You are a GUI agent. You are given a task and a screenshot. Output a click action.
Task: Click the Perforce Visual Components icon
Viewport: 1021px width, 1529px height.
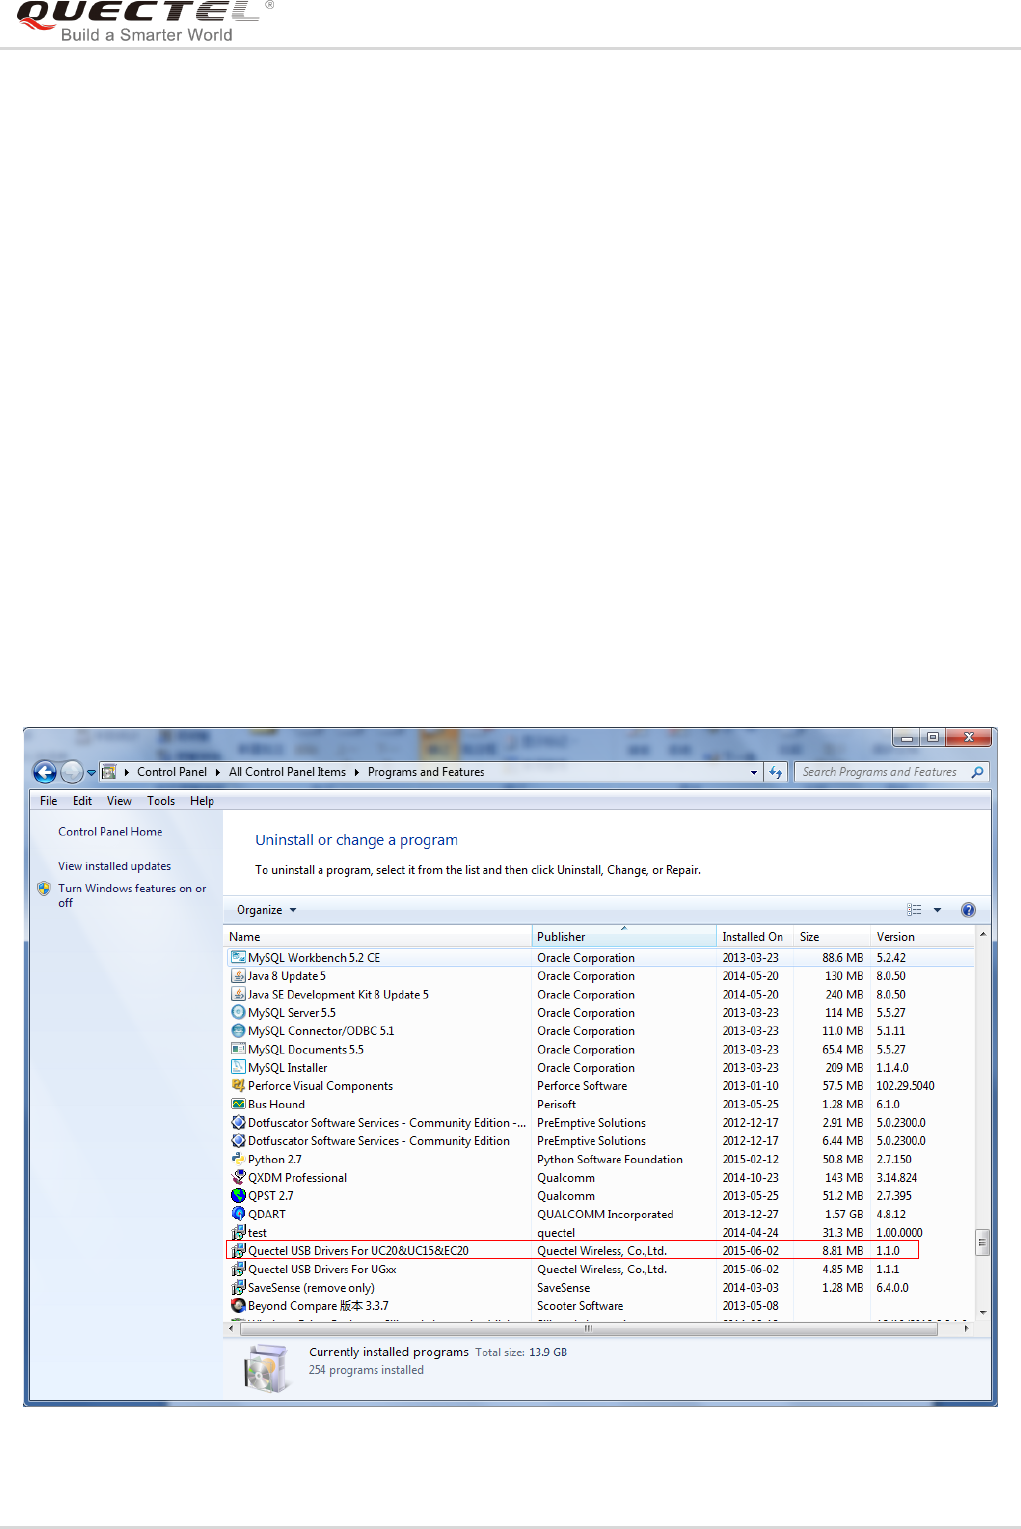click(238, 1086)
